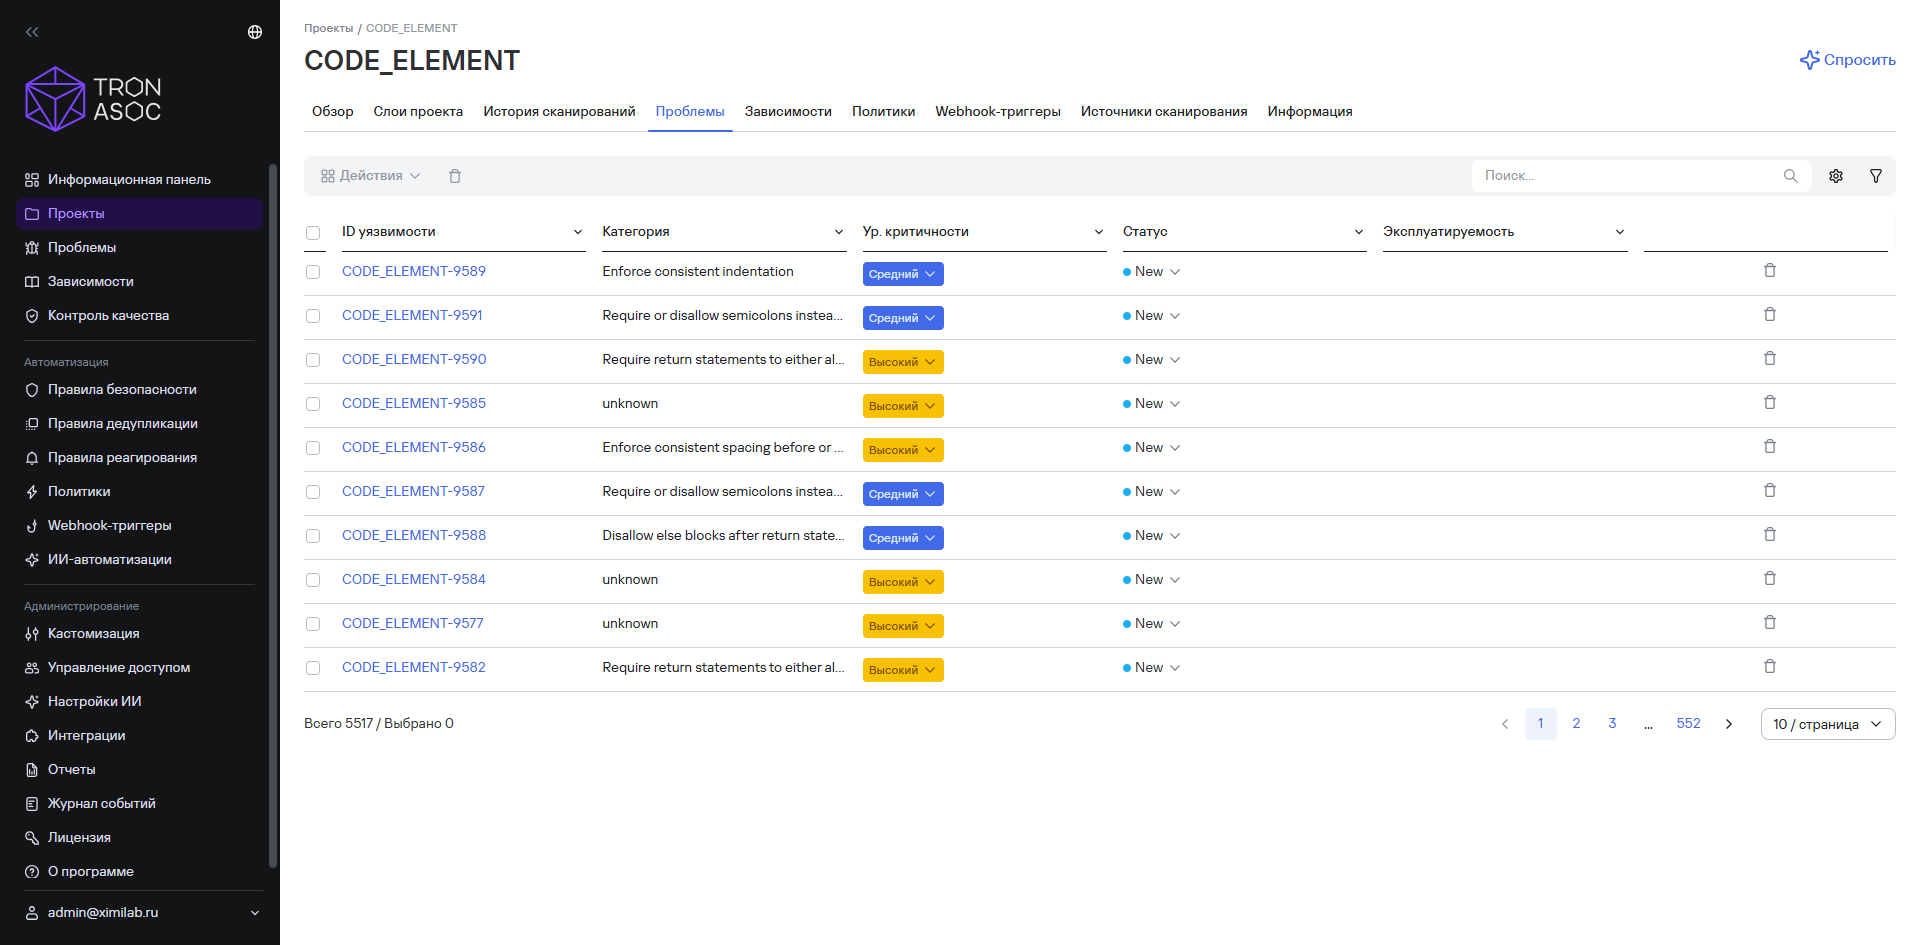The height and width of the screenshot is (945, 1920).
Task: Open the Действия dropdown
Action: click(370, 176)
